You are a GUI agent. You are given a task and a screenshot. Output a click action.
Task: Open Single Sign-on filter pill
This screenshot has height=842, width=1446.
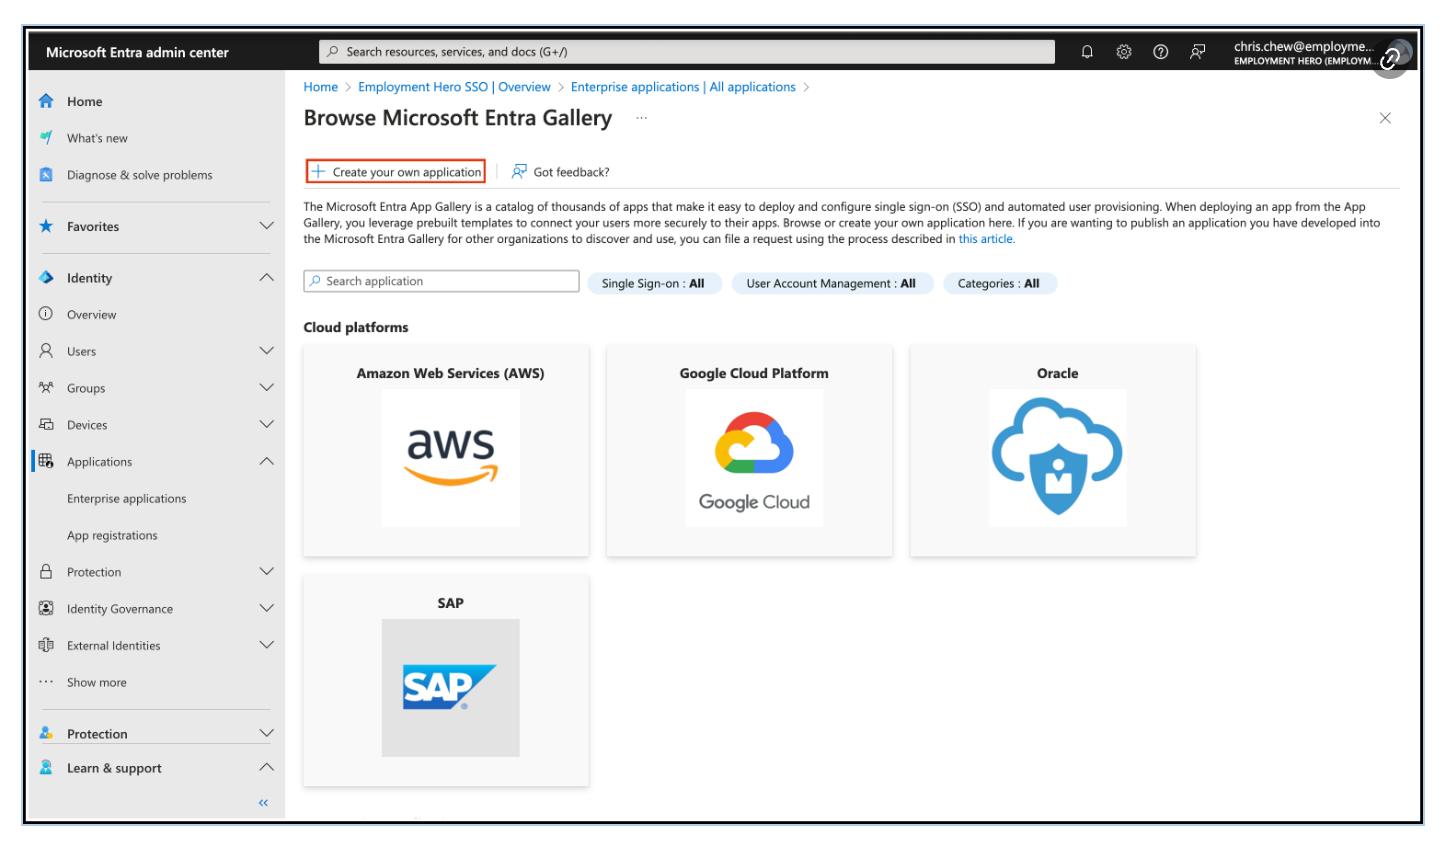point(653,283)
